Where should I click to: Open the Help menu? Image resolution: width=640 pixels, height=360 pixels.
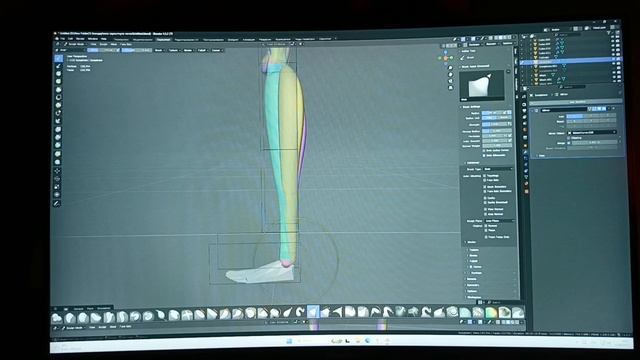coord(104,39)
